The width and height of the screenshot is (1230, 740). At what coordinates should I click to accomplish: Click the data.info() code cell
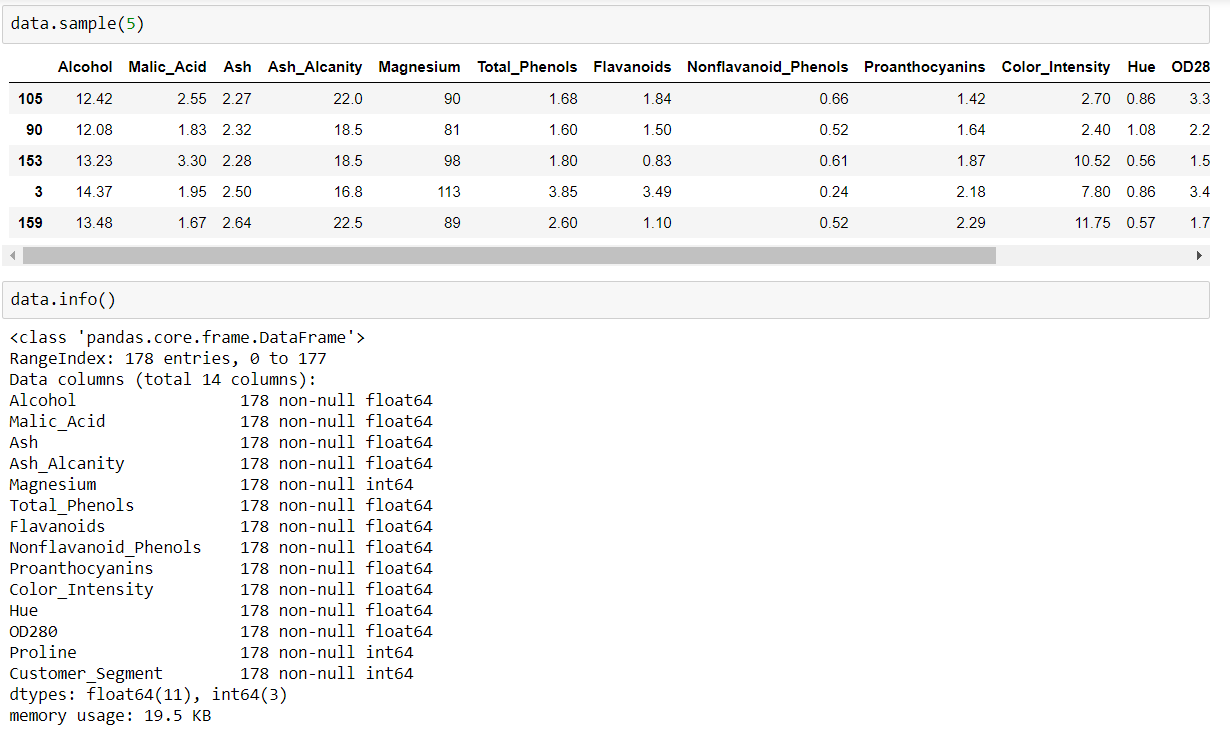pyautogui.click(x=605, y=299)
